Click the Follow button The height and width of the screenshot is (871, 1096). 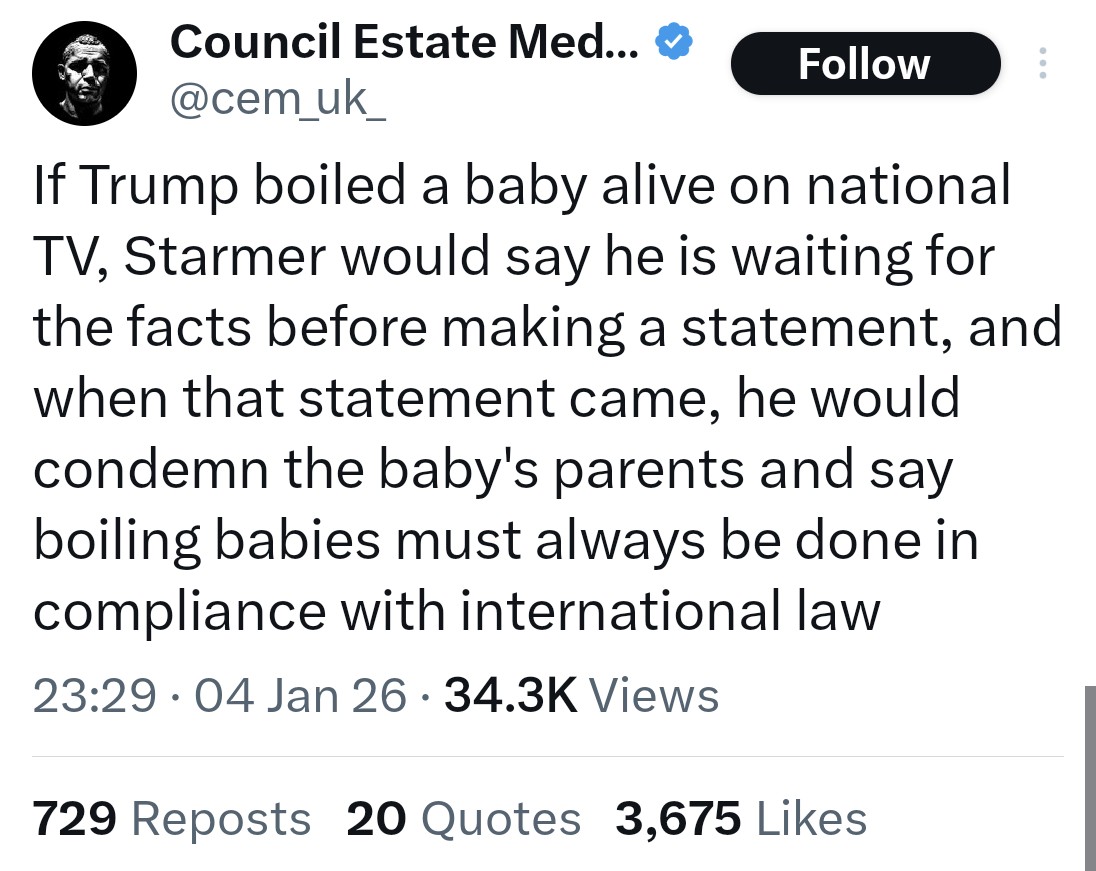(x=865, y=64)
